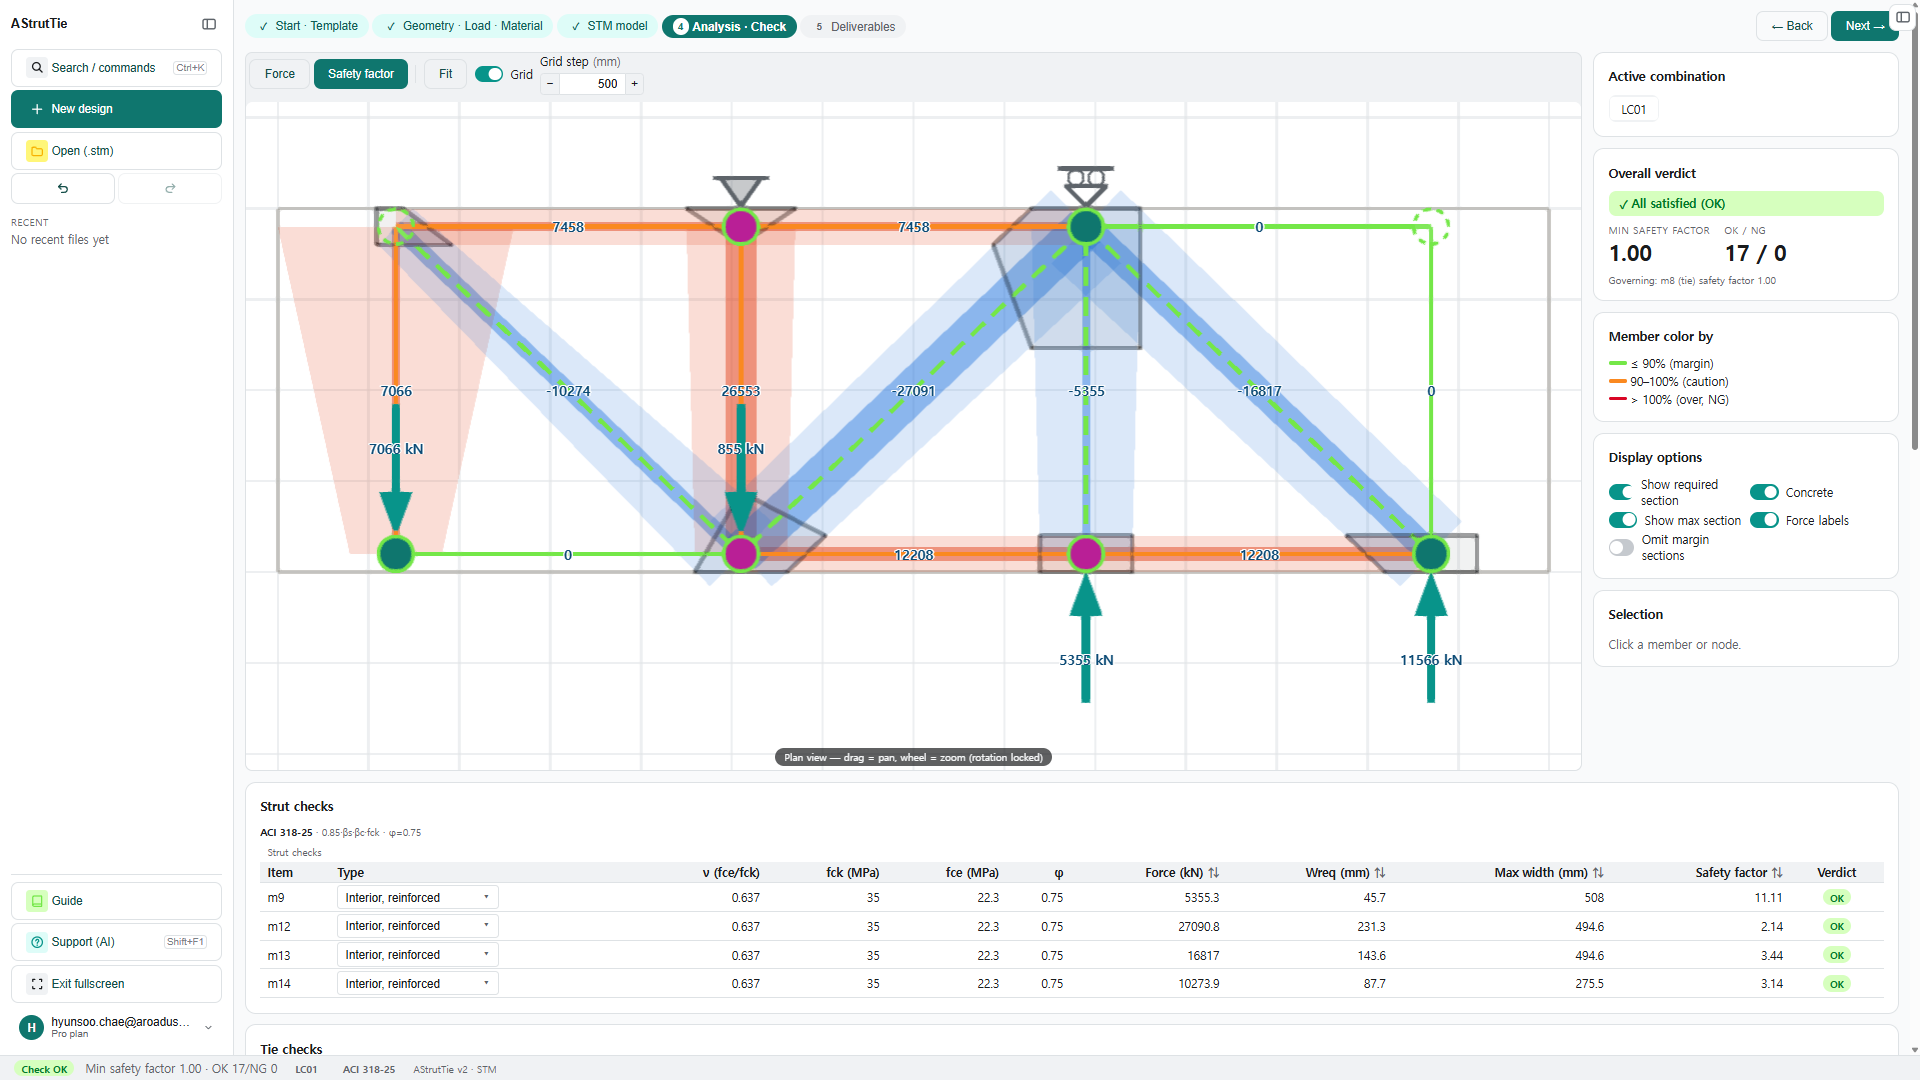The height and width of the screenshot is (1080, 1920).
Task: Click the Check OK status badge
Action: (44, 1069)
